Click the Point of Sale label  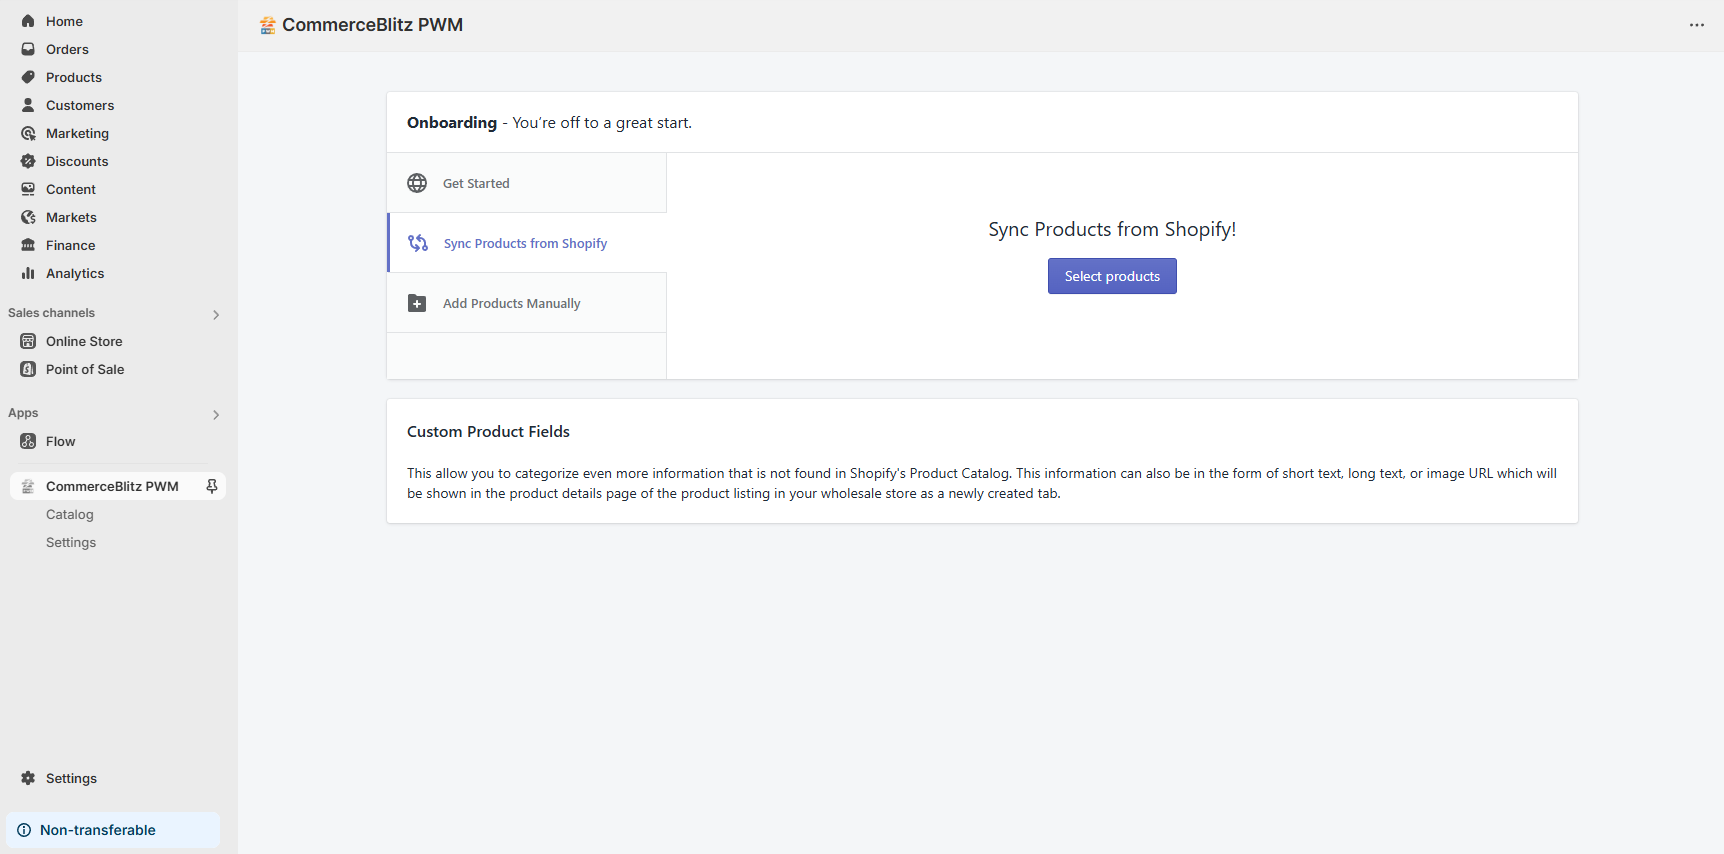[x=85, y=369]
